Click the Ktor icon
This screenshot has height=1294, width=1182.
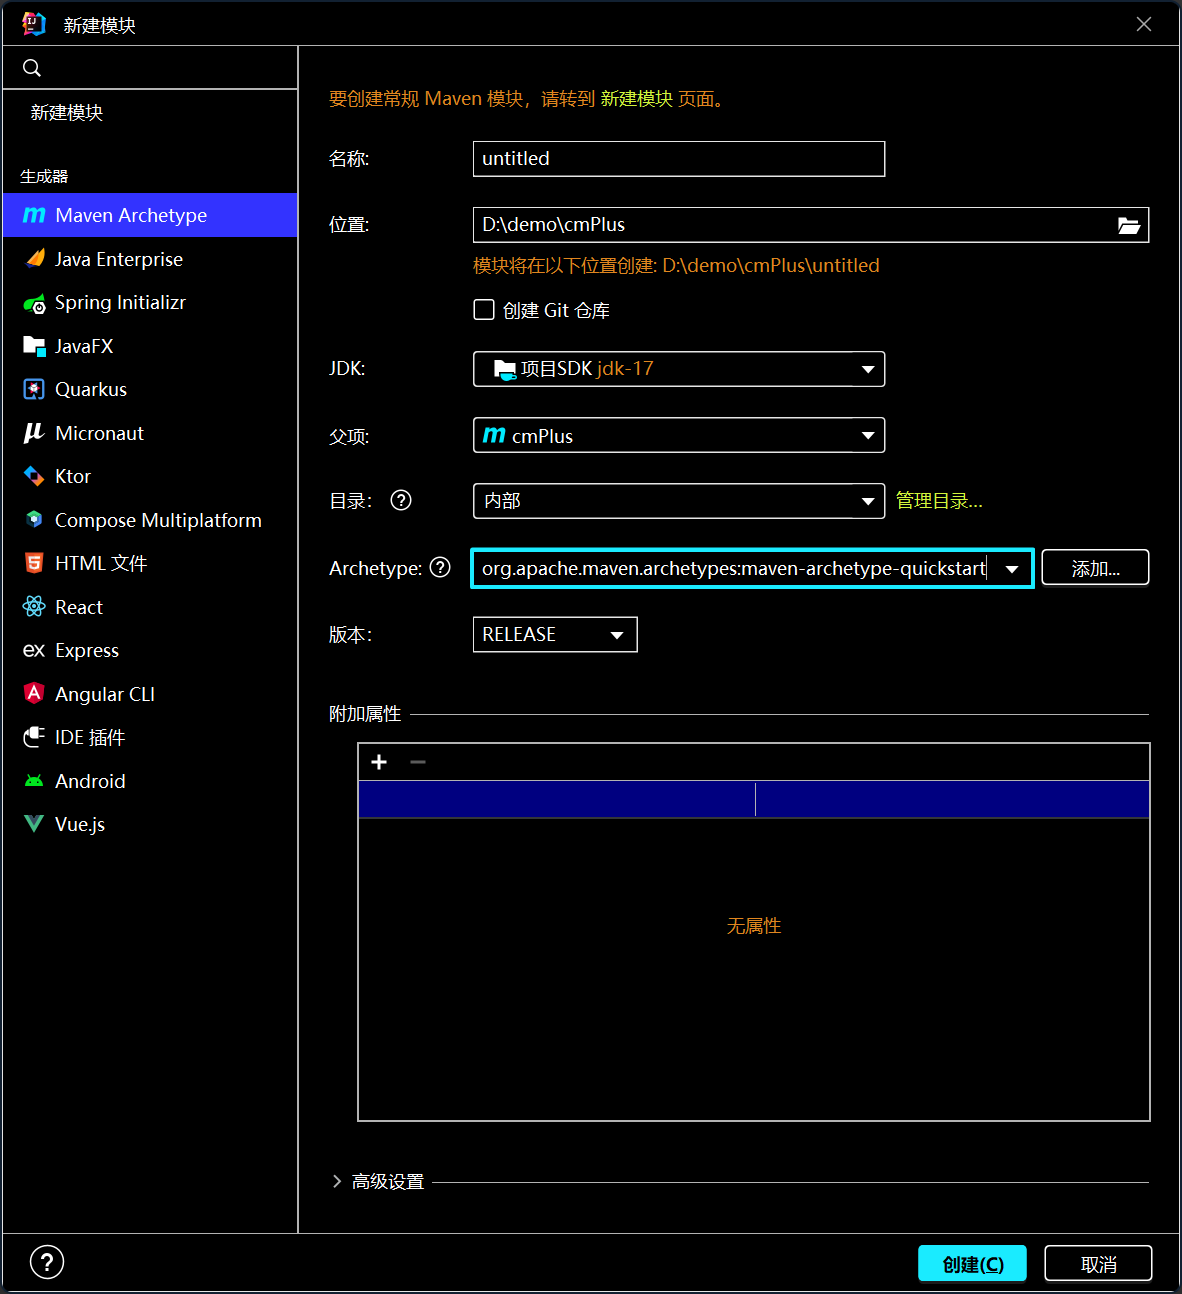[x=34, y=476]
